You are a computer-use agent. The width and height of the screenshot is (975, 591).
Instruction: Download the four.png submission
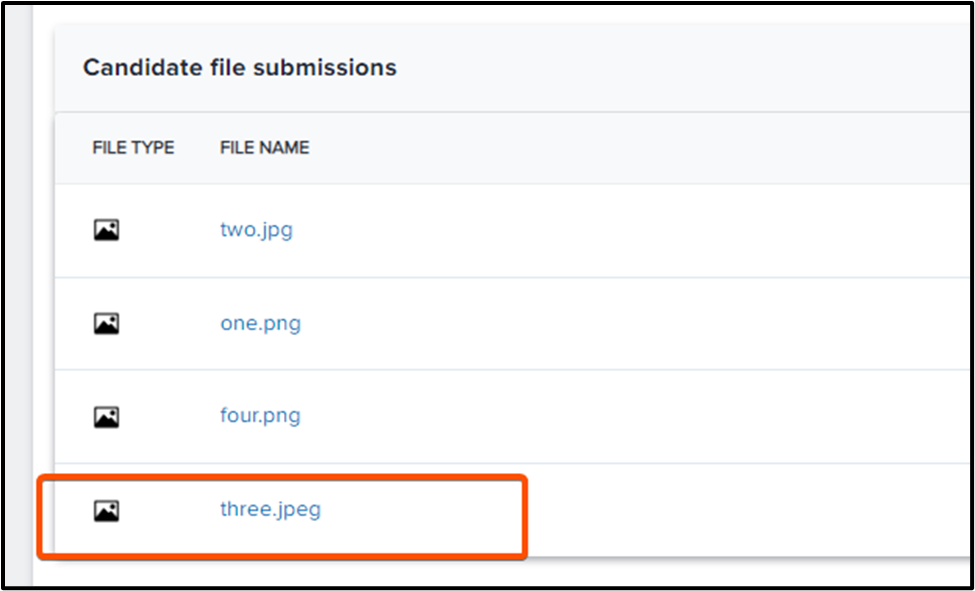click(x=260, y=415)
